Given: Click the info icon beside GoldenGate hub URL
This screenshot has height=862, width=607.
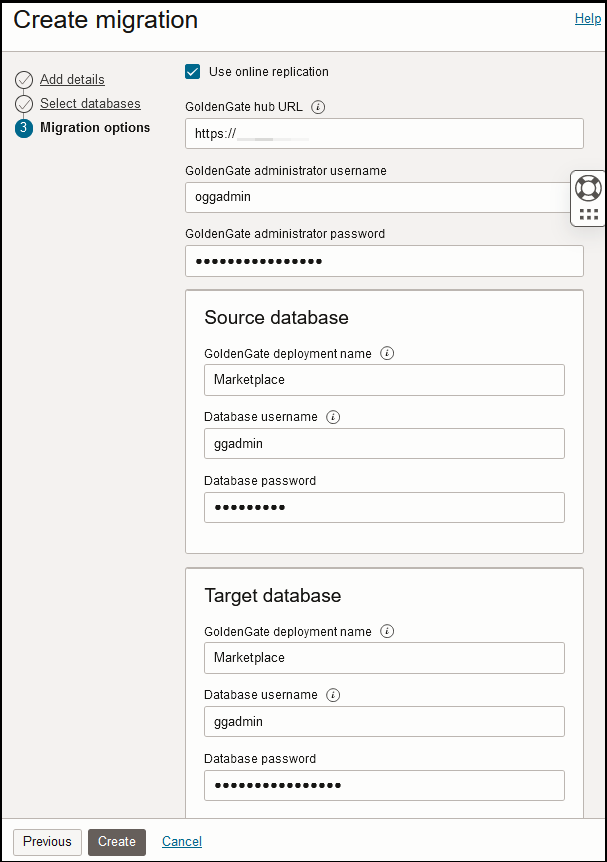Looking at the screenshot, I should (318, 107).
